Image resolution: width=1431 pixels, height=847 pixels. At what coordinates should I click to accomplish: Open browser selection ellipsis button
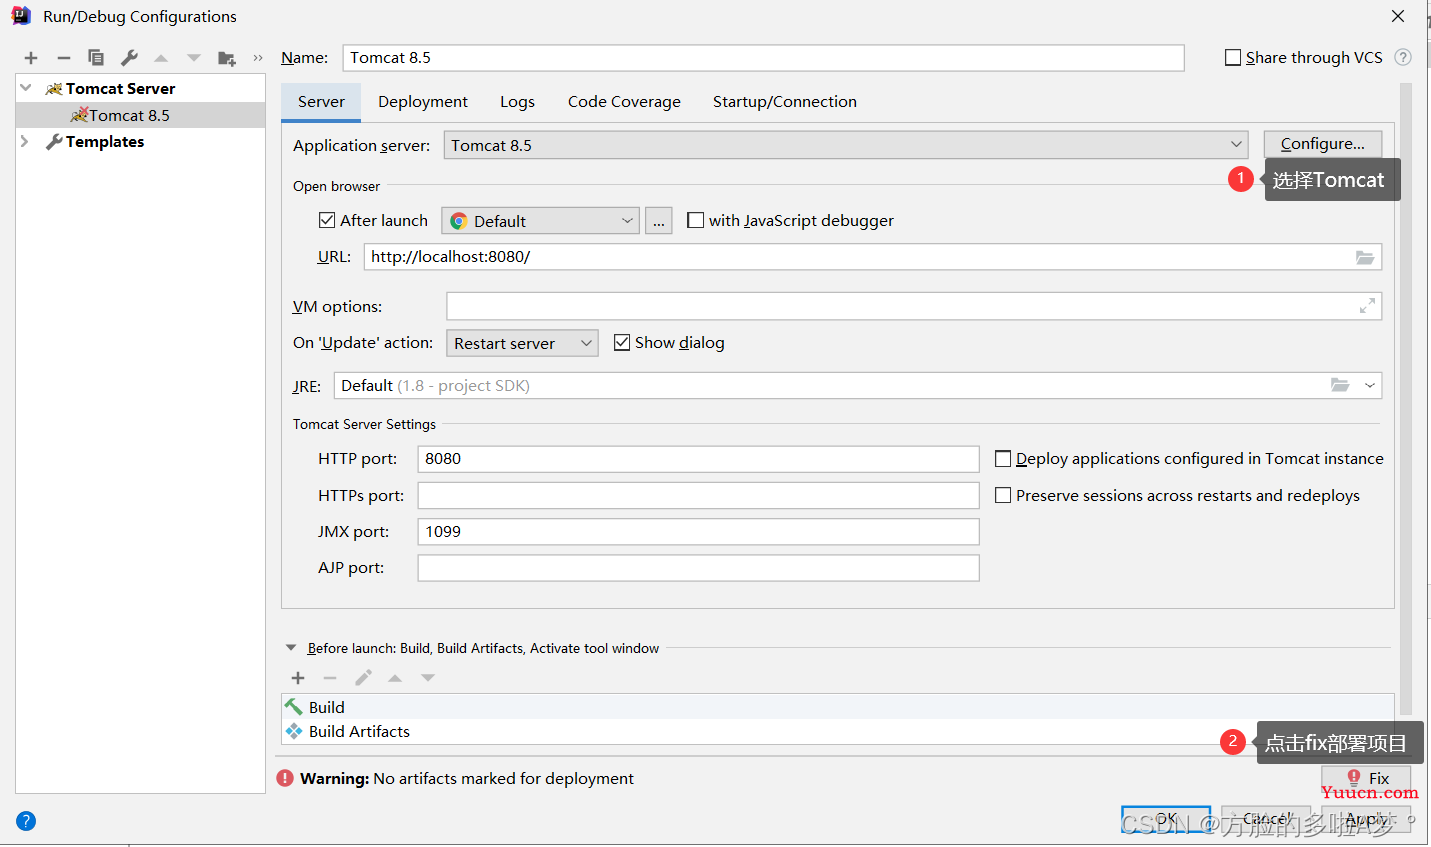(659, 221)
